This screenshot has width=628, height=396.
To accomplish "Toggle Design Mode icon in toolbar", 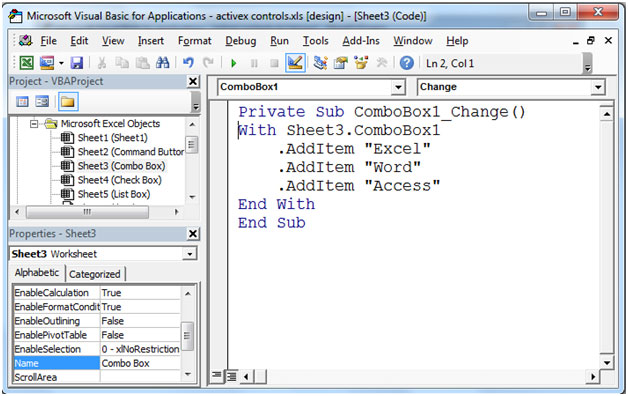I will tap(295, 63).
